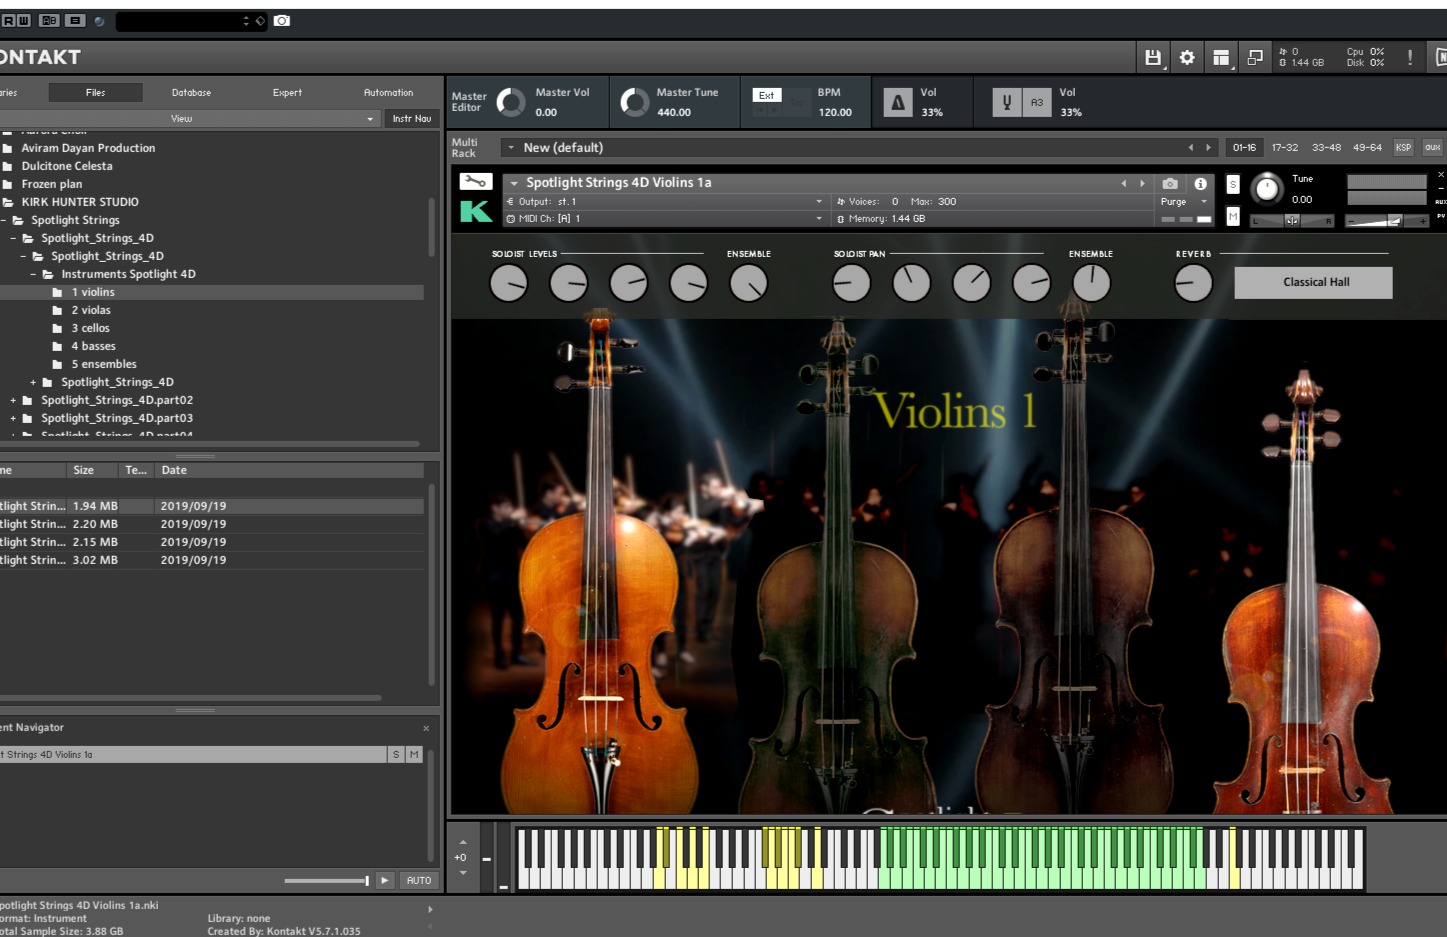Expand the Spotlight_Strings_4D.part03 folder
The image size is (1447, 937).
13,418
